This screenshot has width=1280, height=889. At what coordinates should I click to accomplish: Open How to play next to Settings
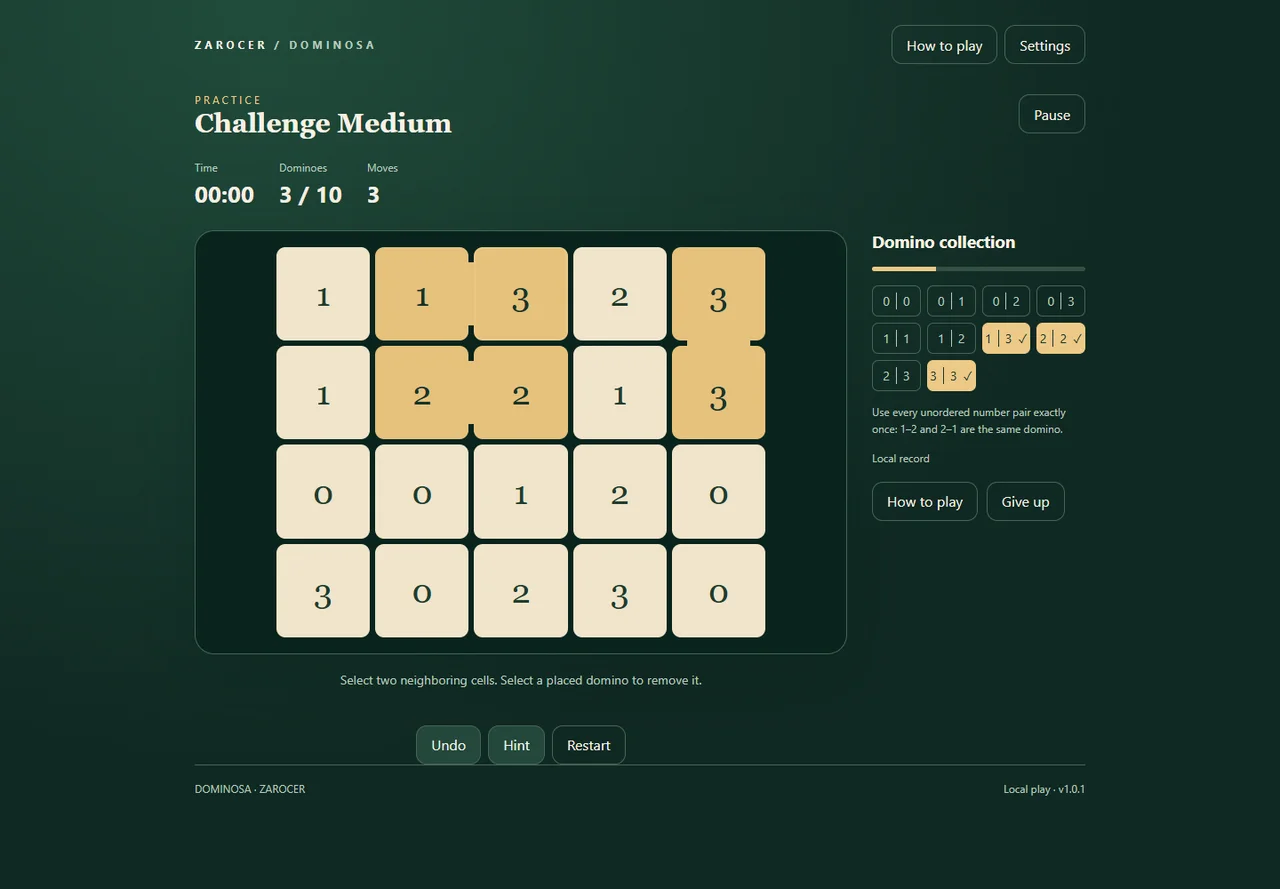click(944, 45)
